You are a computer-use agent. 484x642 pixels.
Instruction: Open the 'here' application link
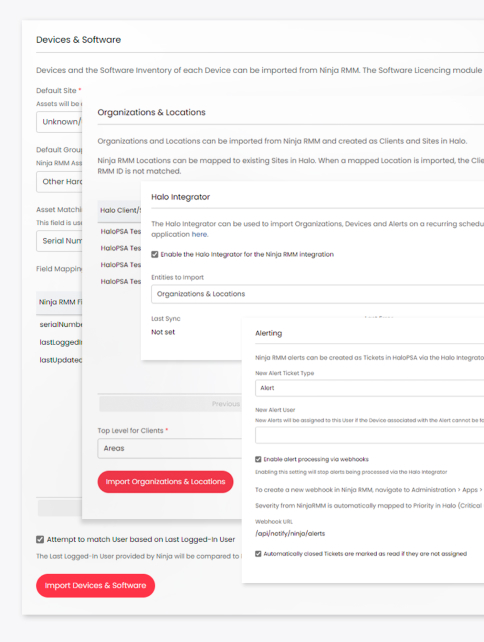pos(199,235)
